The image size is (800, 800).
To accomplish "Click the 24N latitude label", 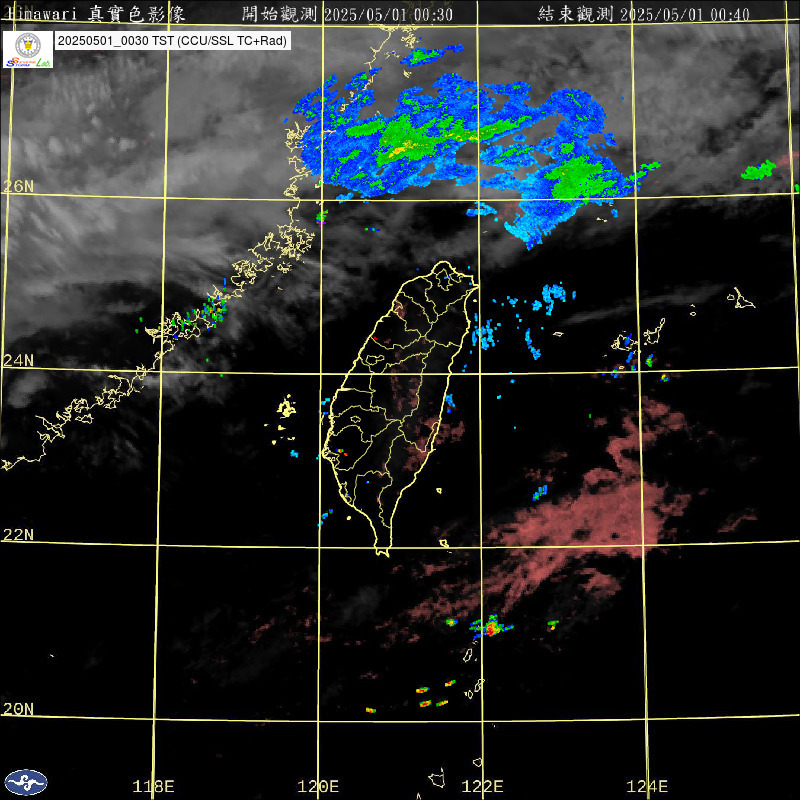I will (x=18, y=361).
